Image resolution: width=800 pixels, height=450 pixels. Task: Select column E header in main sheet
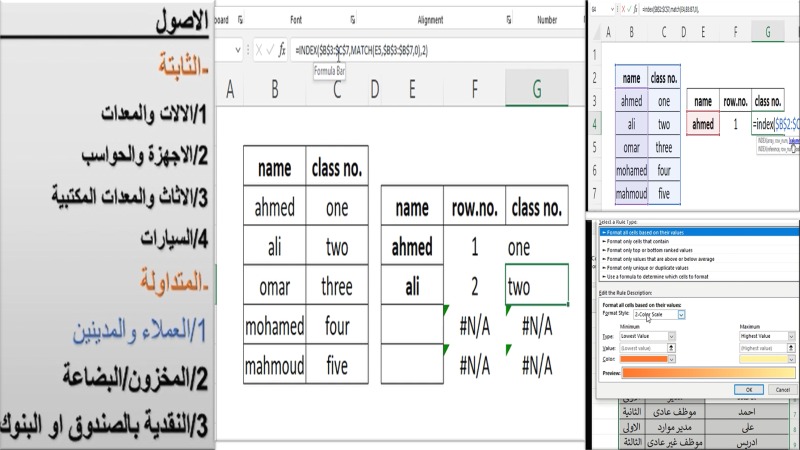pyautogui.click(x=412, y=89)
